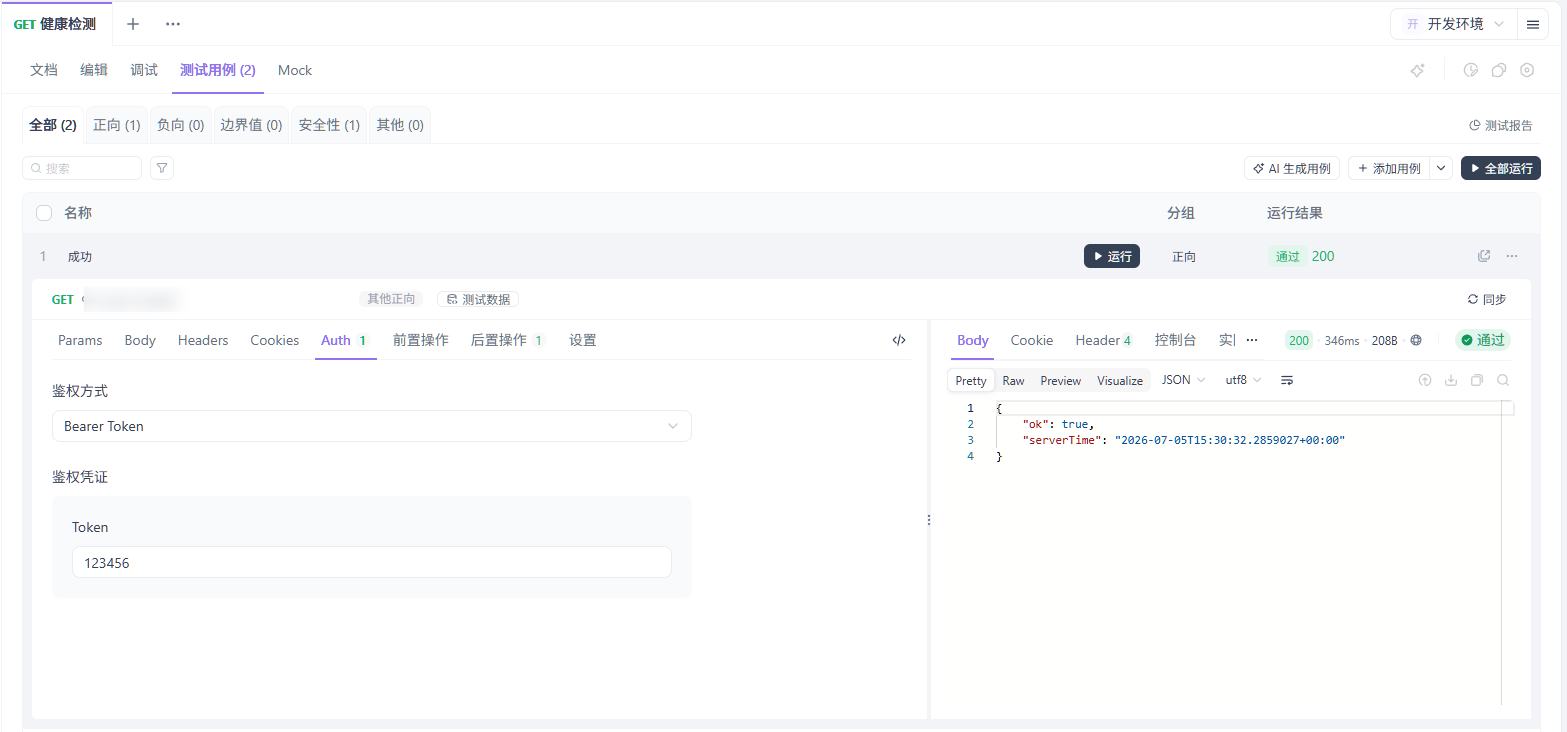Screen dimensions: 1567x732
Task: Open the request Cookies tab
Action: point(275,340)
